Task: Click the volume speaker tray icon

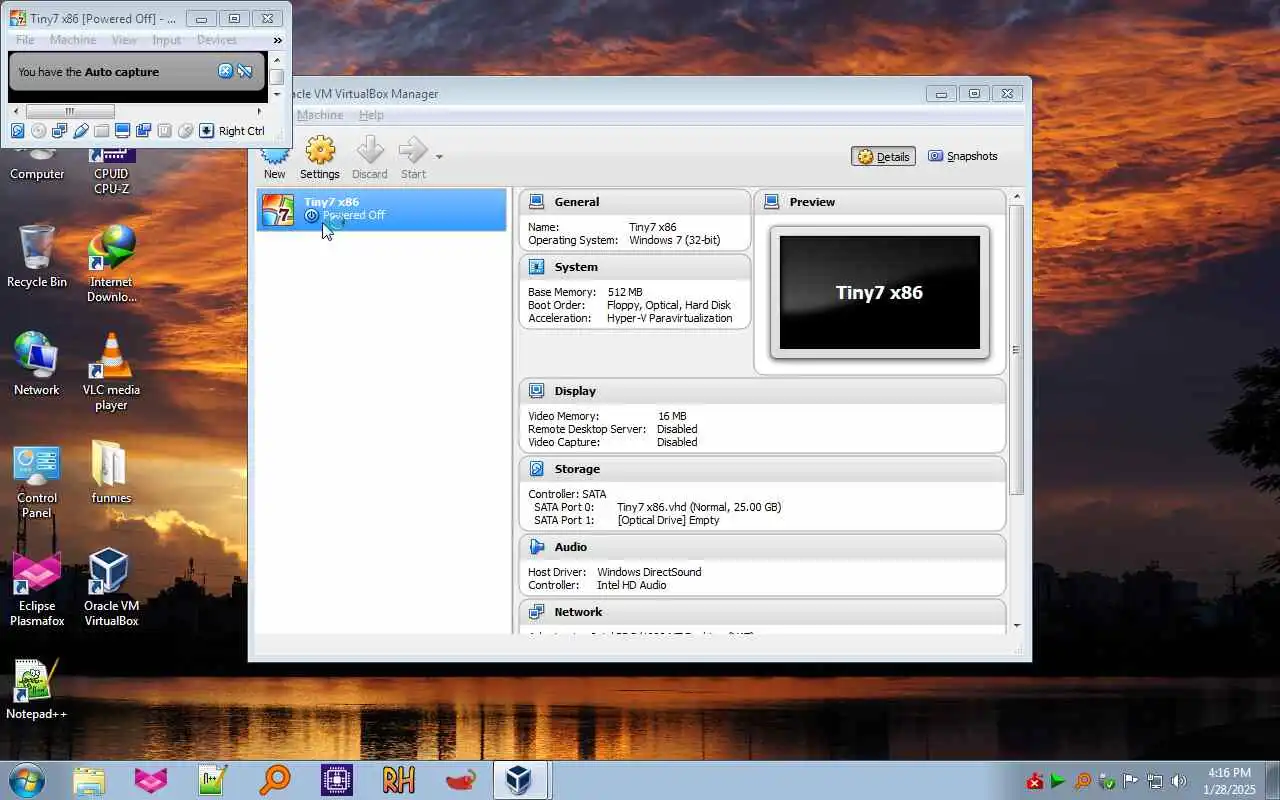Action: pyautogui.click(x=1179, y=781)
